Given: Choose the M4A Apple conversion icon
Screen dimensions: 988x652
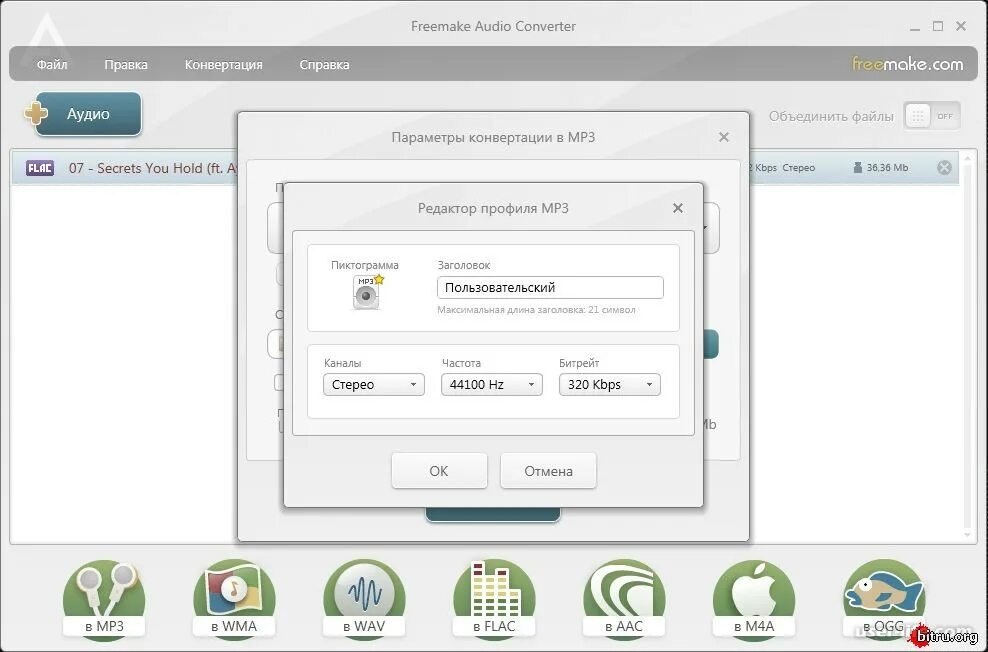Looking at the screenshot, I should coord(754,599).
